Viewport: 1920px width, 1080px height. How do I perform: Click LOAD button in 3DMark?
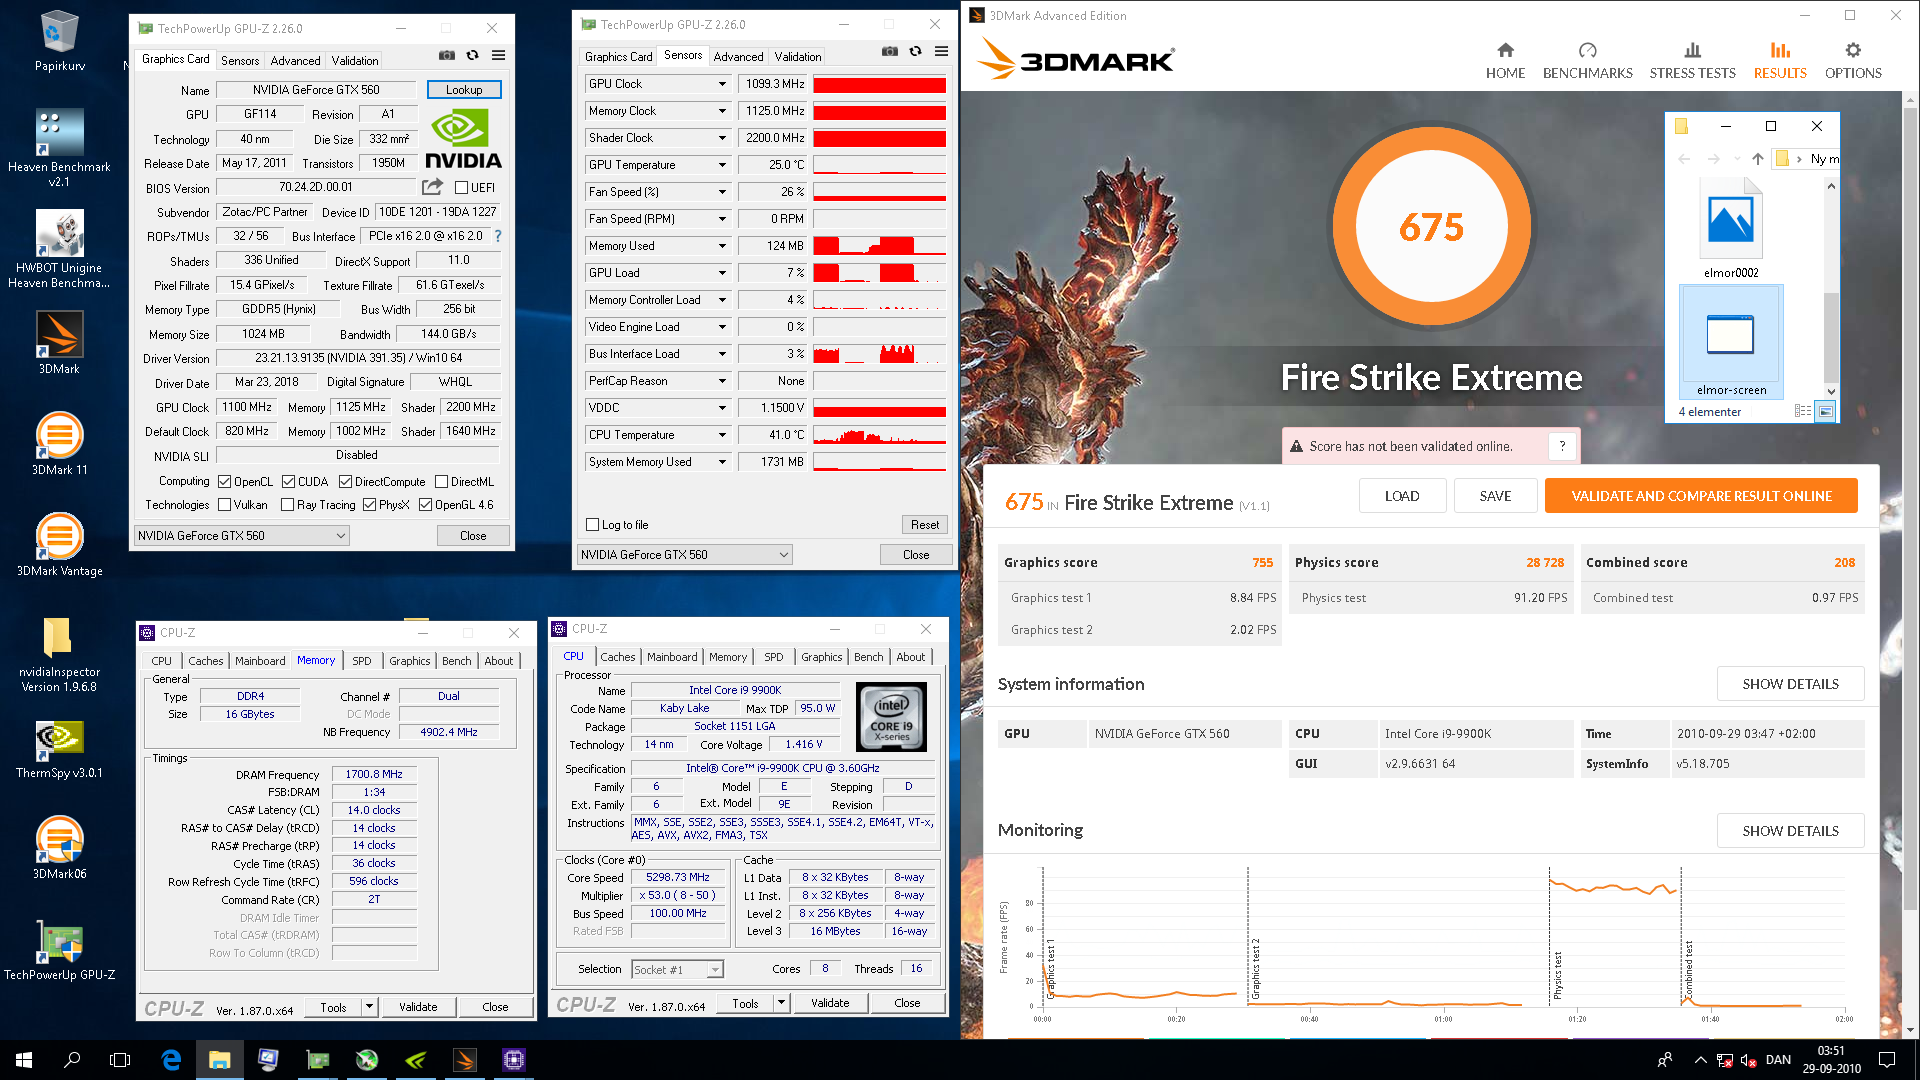tap(1402, 496)
